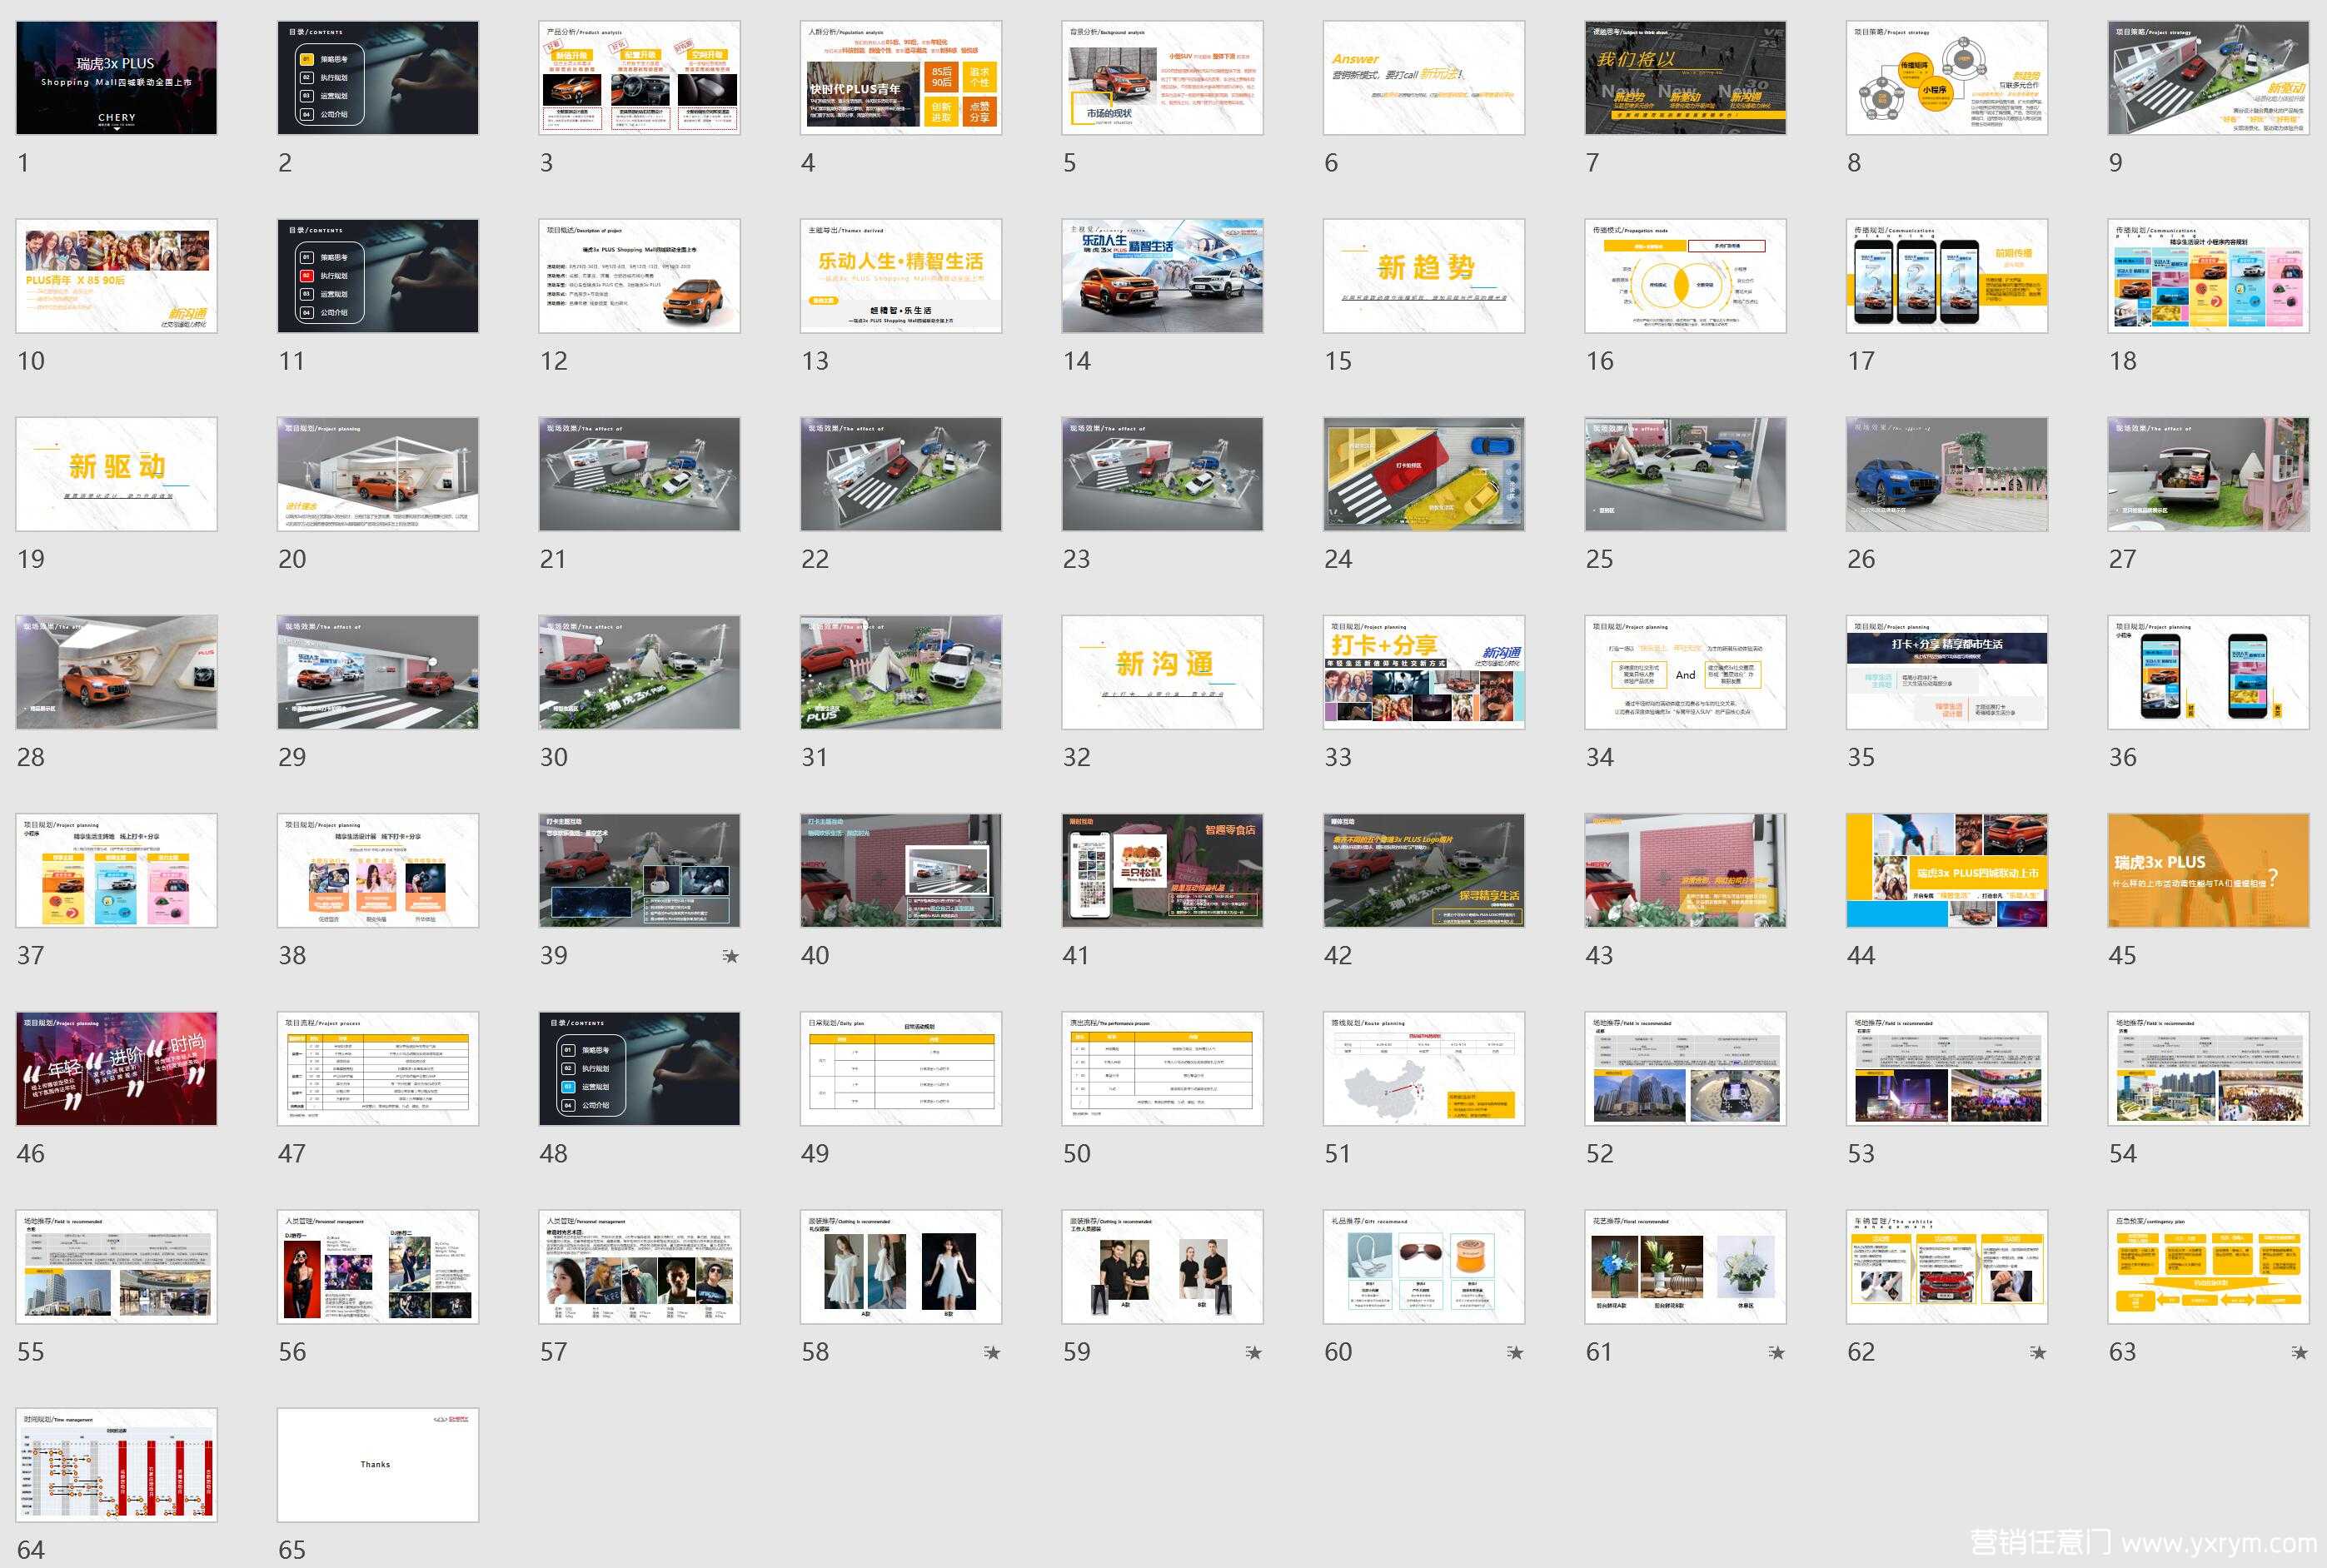Viewport: 2327px width, 1568px height.
Task: Select slide 6 Answer thumbnail
Action: 1424,78
